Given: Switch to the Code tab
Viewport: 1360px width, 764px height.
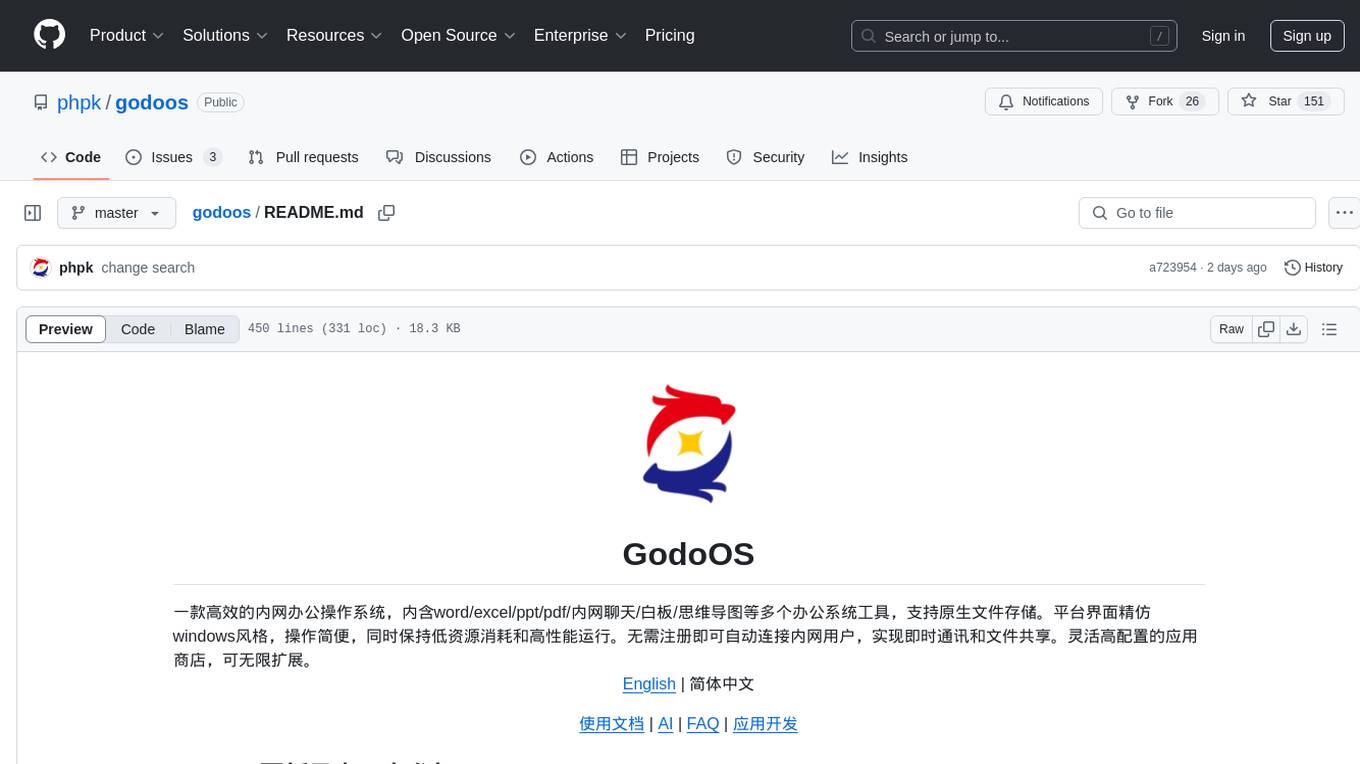Looking at the screenshot, I should pos(71,157).
